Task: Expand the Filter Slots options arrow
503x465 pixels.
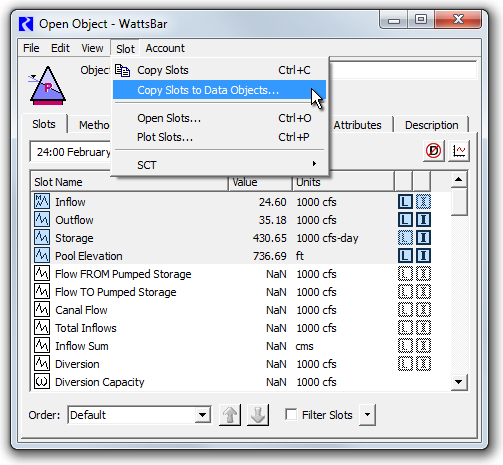Action: click(x=367, y=415)
